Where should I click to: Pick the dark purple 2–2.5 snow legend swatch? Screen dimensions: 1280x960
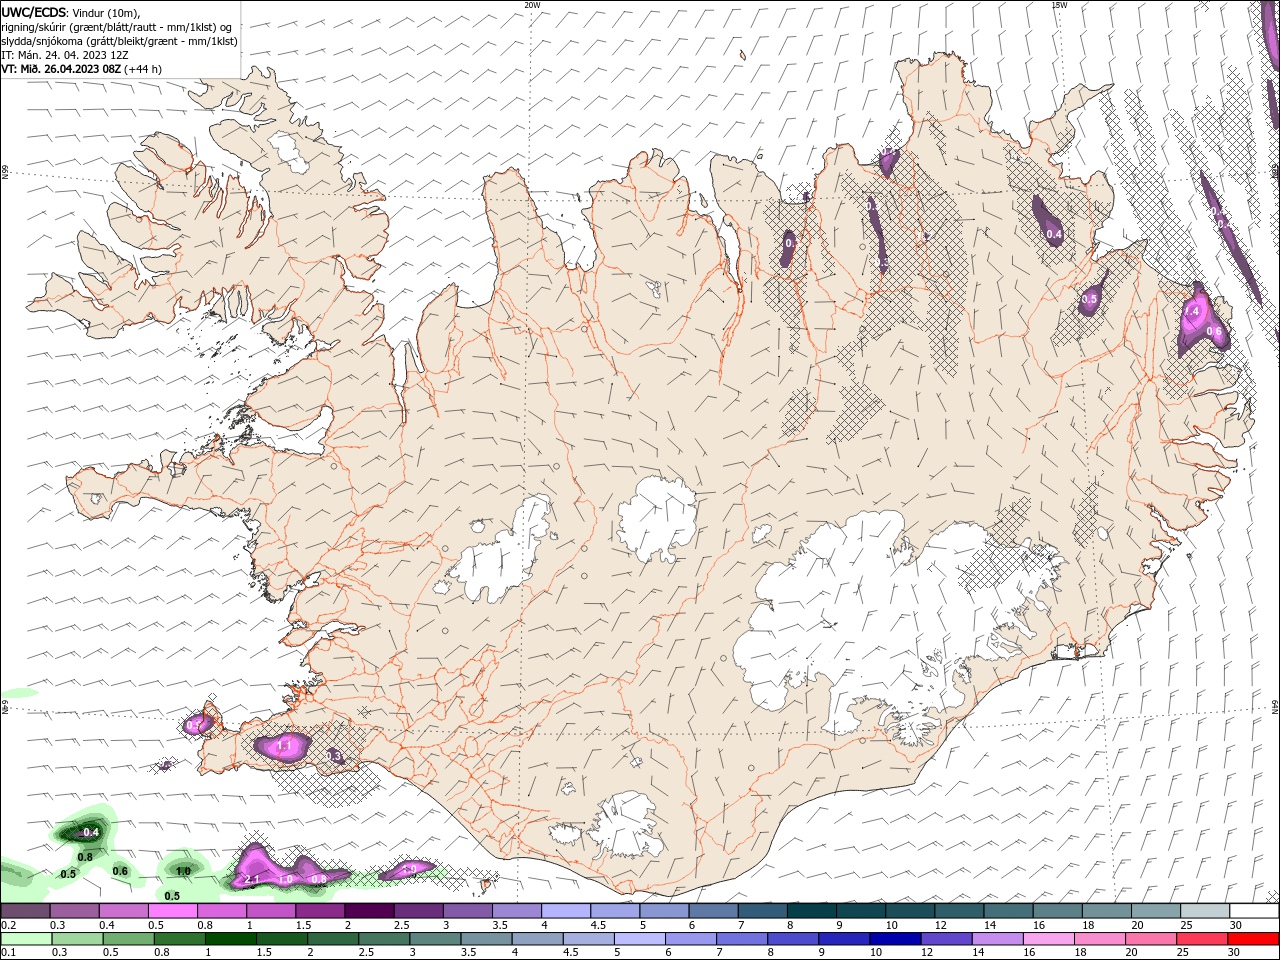pyautogui.click(x=369, y=911)
